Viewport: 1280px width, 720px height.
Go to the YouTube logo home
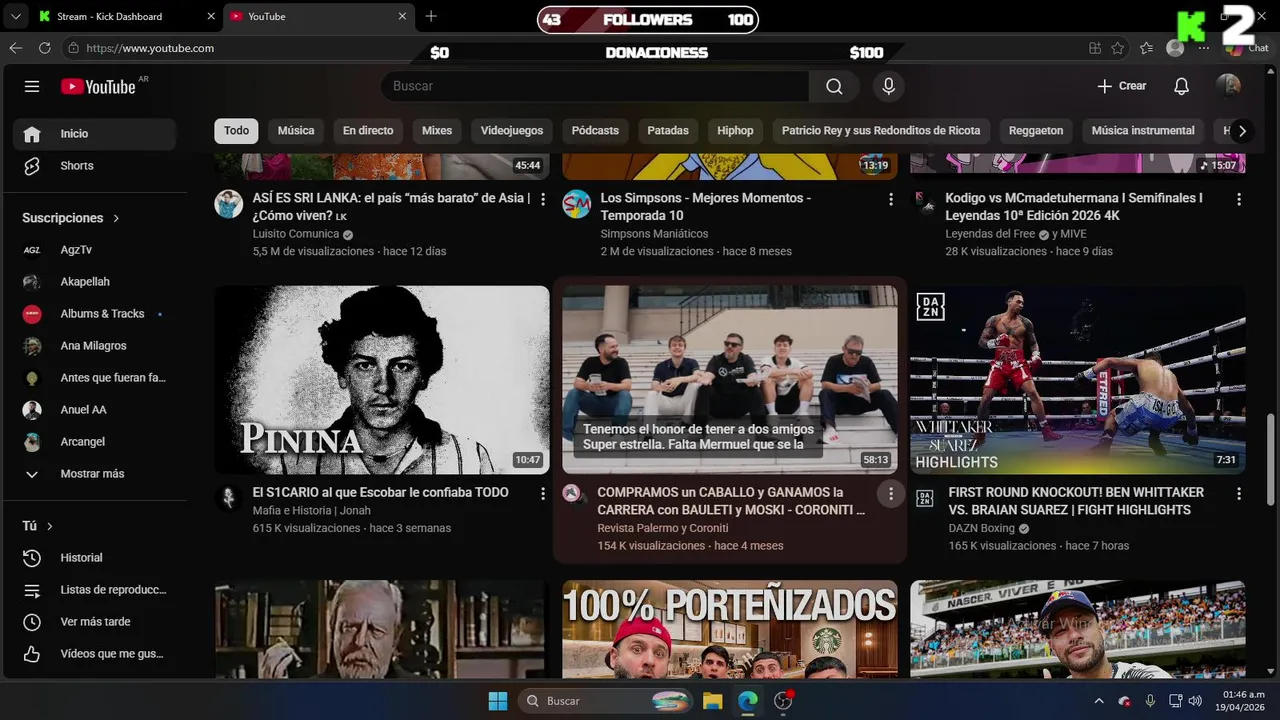98,87
